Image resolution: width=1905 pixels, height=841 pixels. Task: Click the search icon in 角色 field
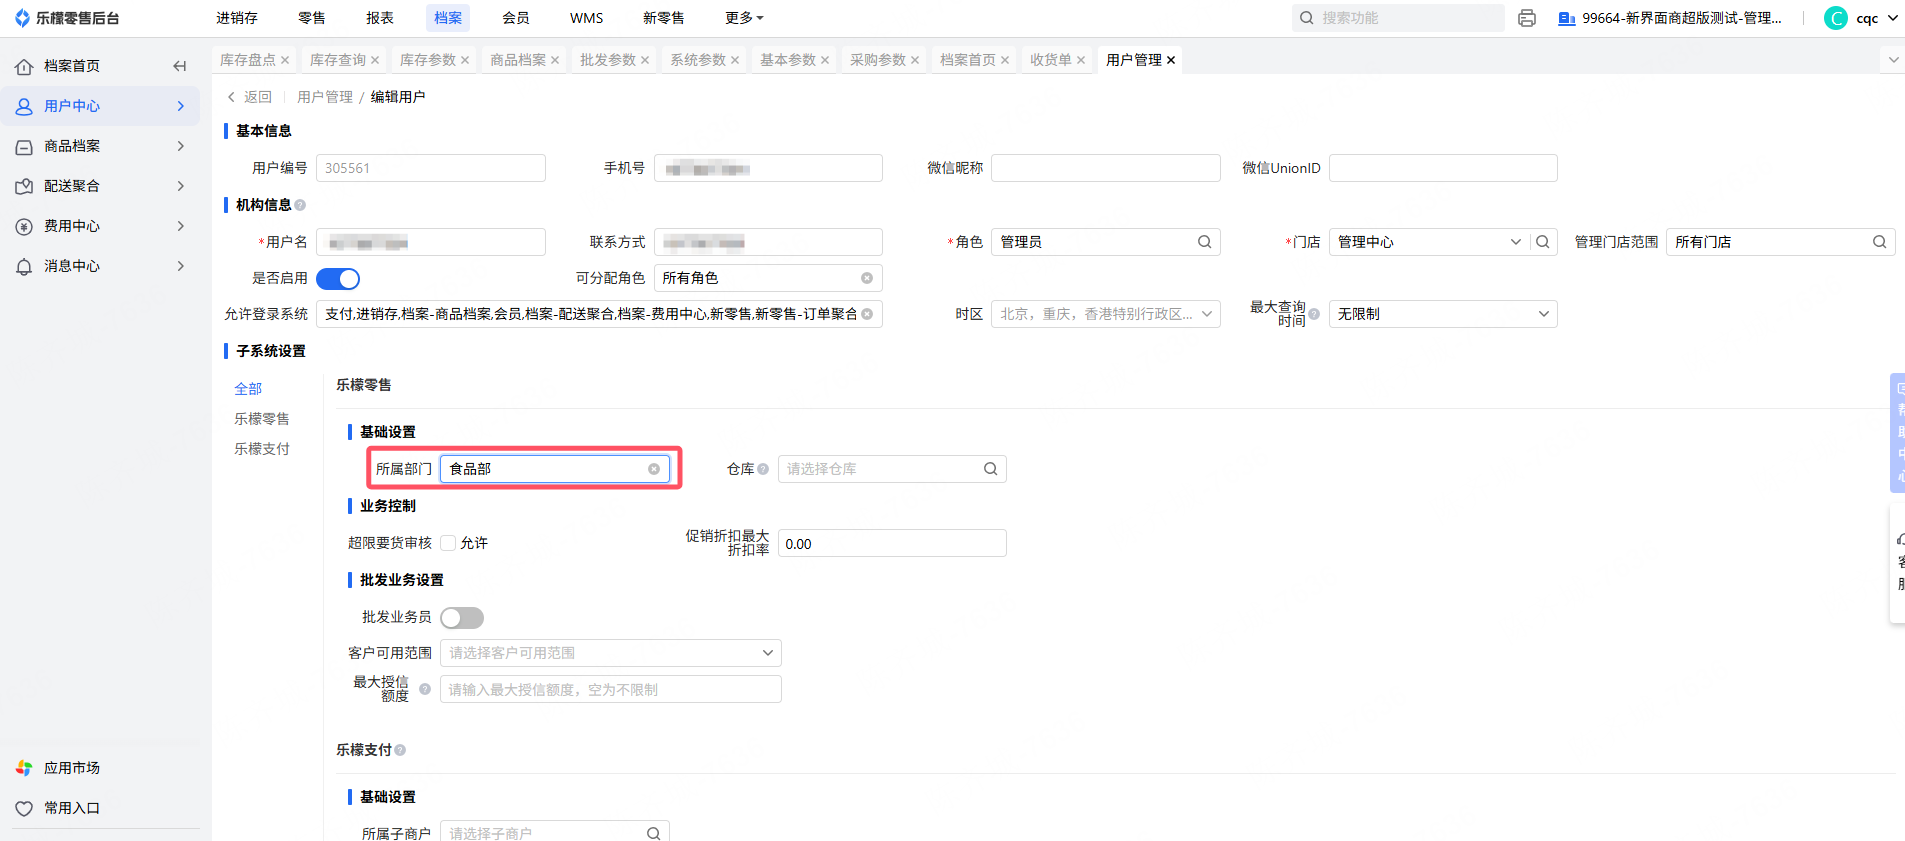[x=1204, y=242]
